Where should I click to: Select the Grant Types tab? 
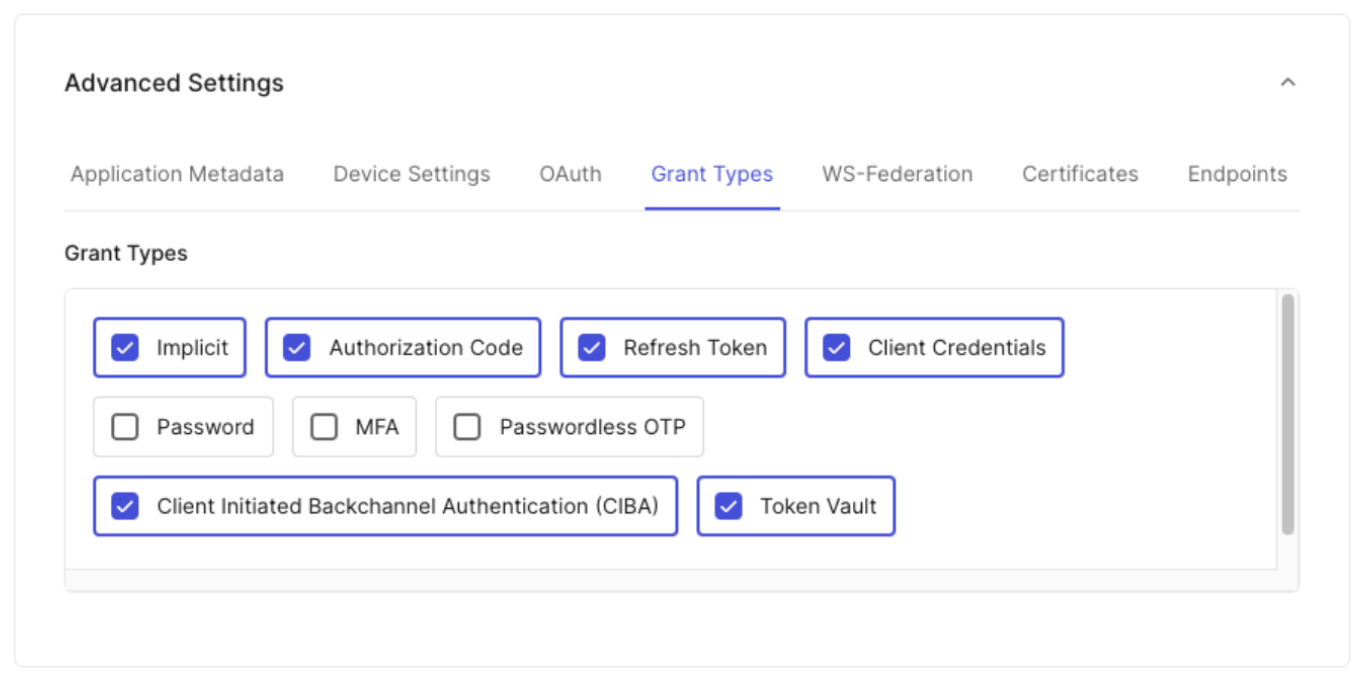click(712, 174)
